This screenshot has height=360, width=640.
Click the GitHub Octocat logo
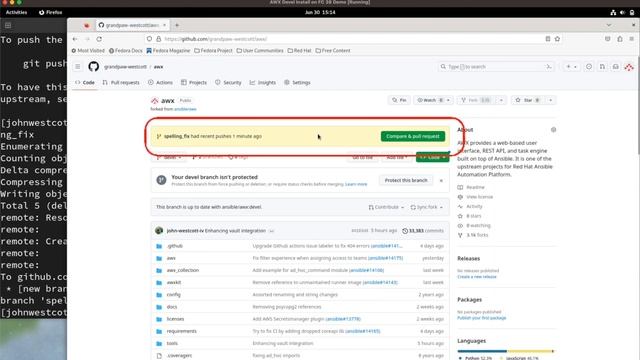[x=93, y=67]
